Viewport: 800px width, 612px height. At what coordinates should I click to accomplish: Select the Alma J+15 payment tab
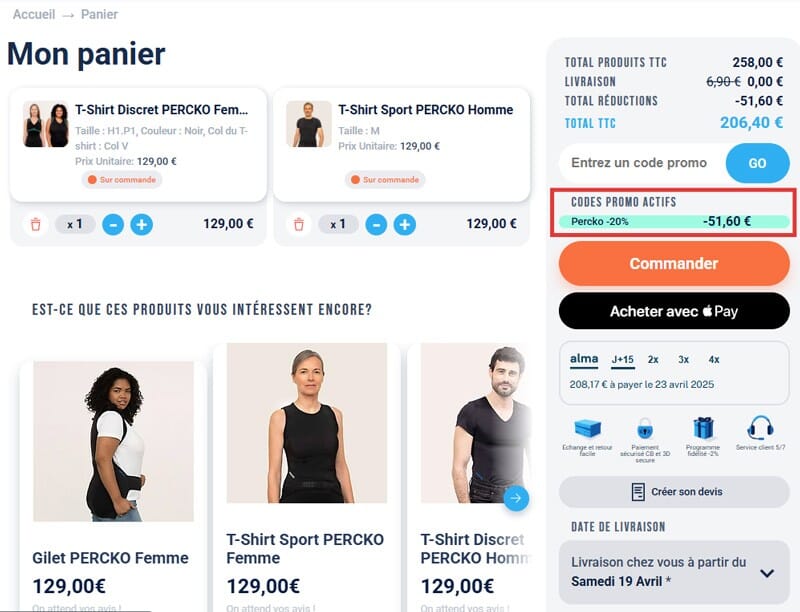[623, 360]
